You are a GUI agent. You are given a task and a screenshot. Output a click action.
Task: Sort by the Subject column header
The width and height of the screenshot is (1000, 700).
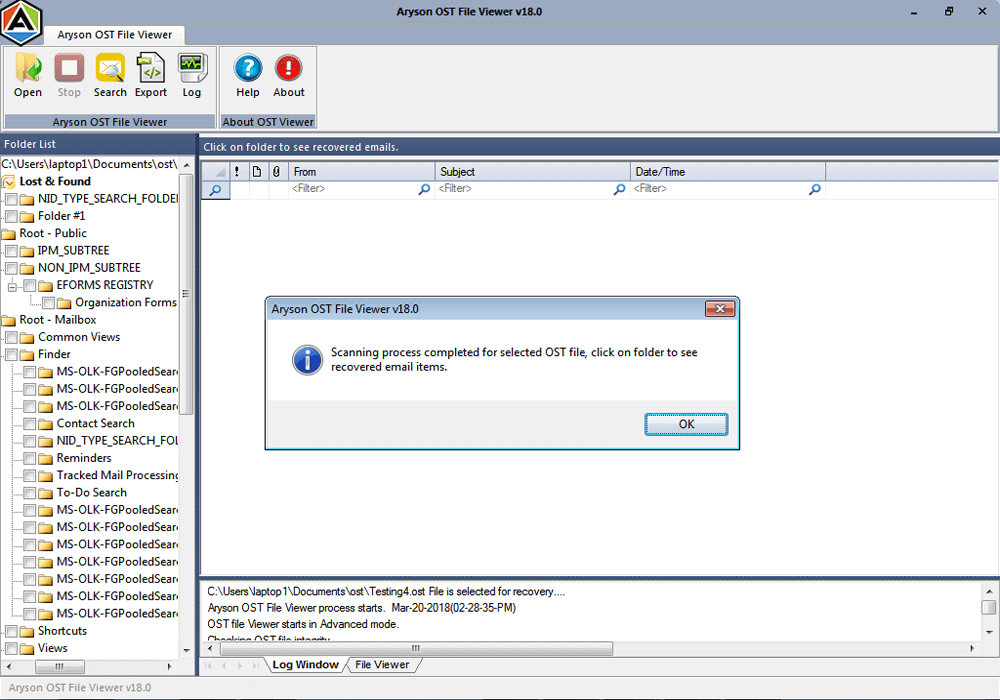coord(533,171)
